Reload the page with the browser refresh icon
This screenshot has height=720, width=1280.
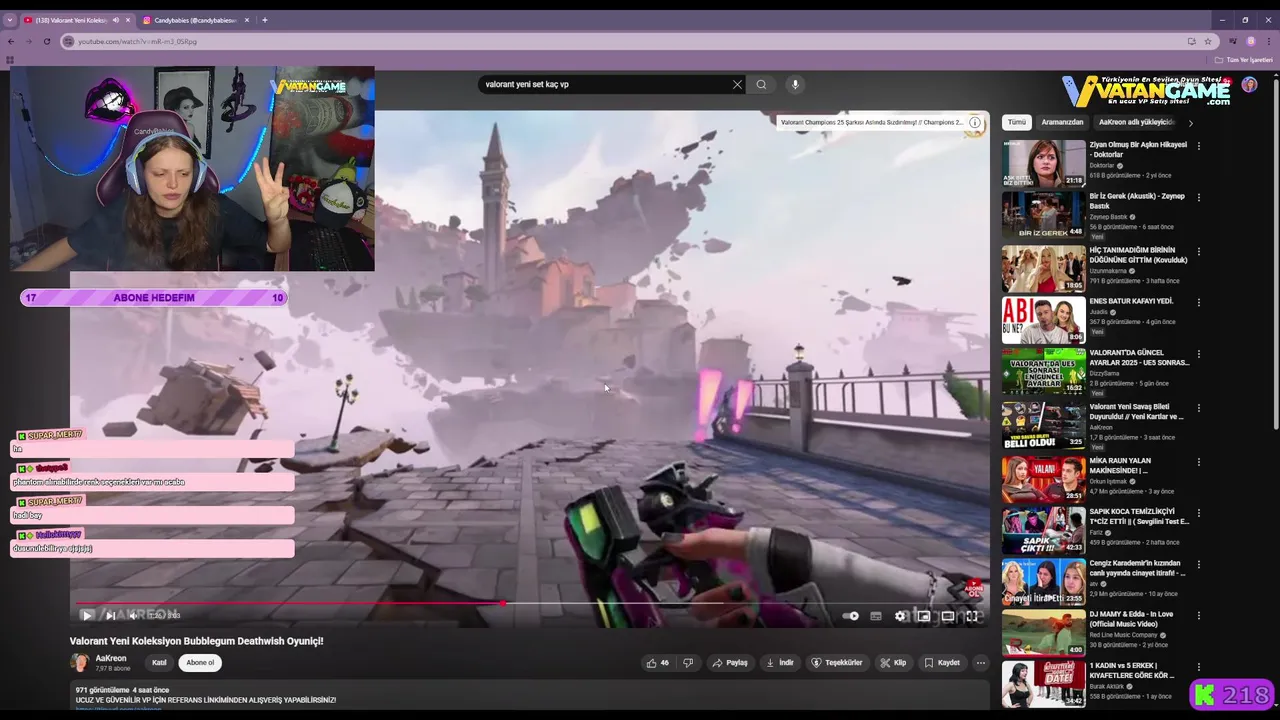click(47, 41)
